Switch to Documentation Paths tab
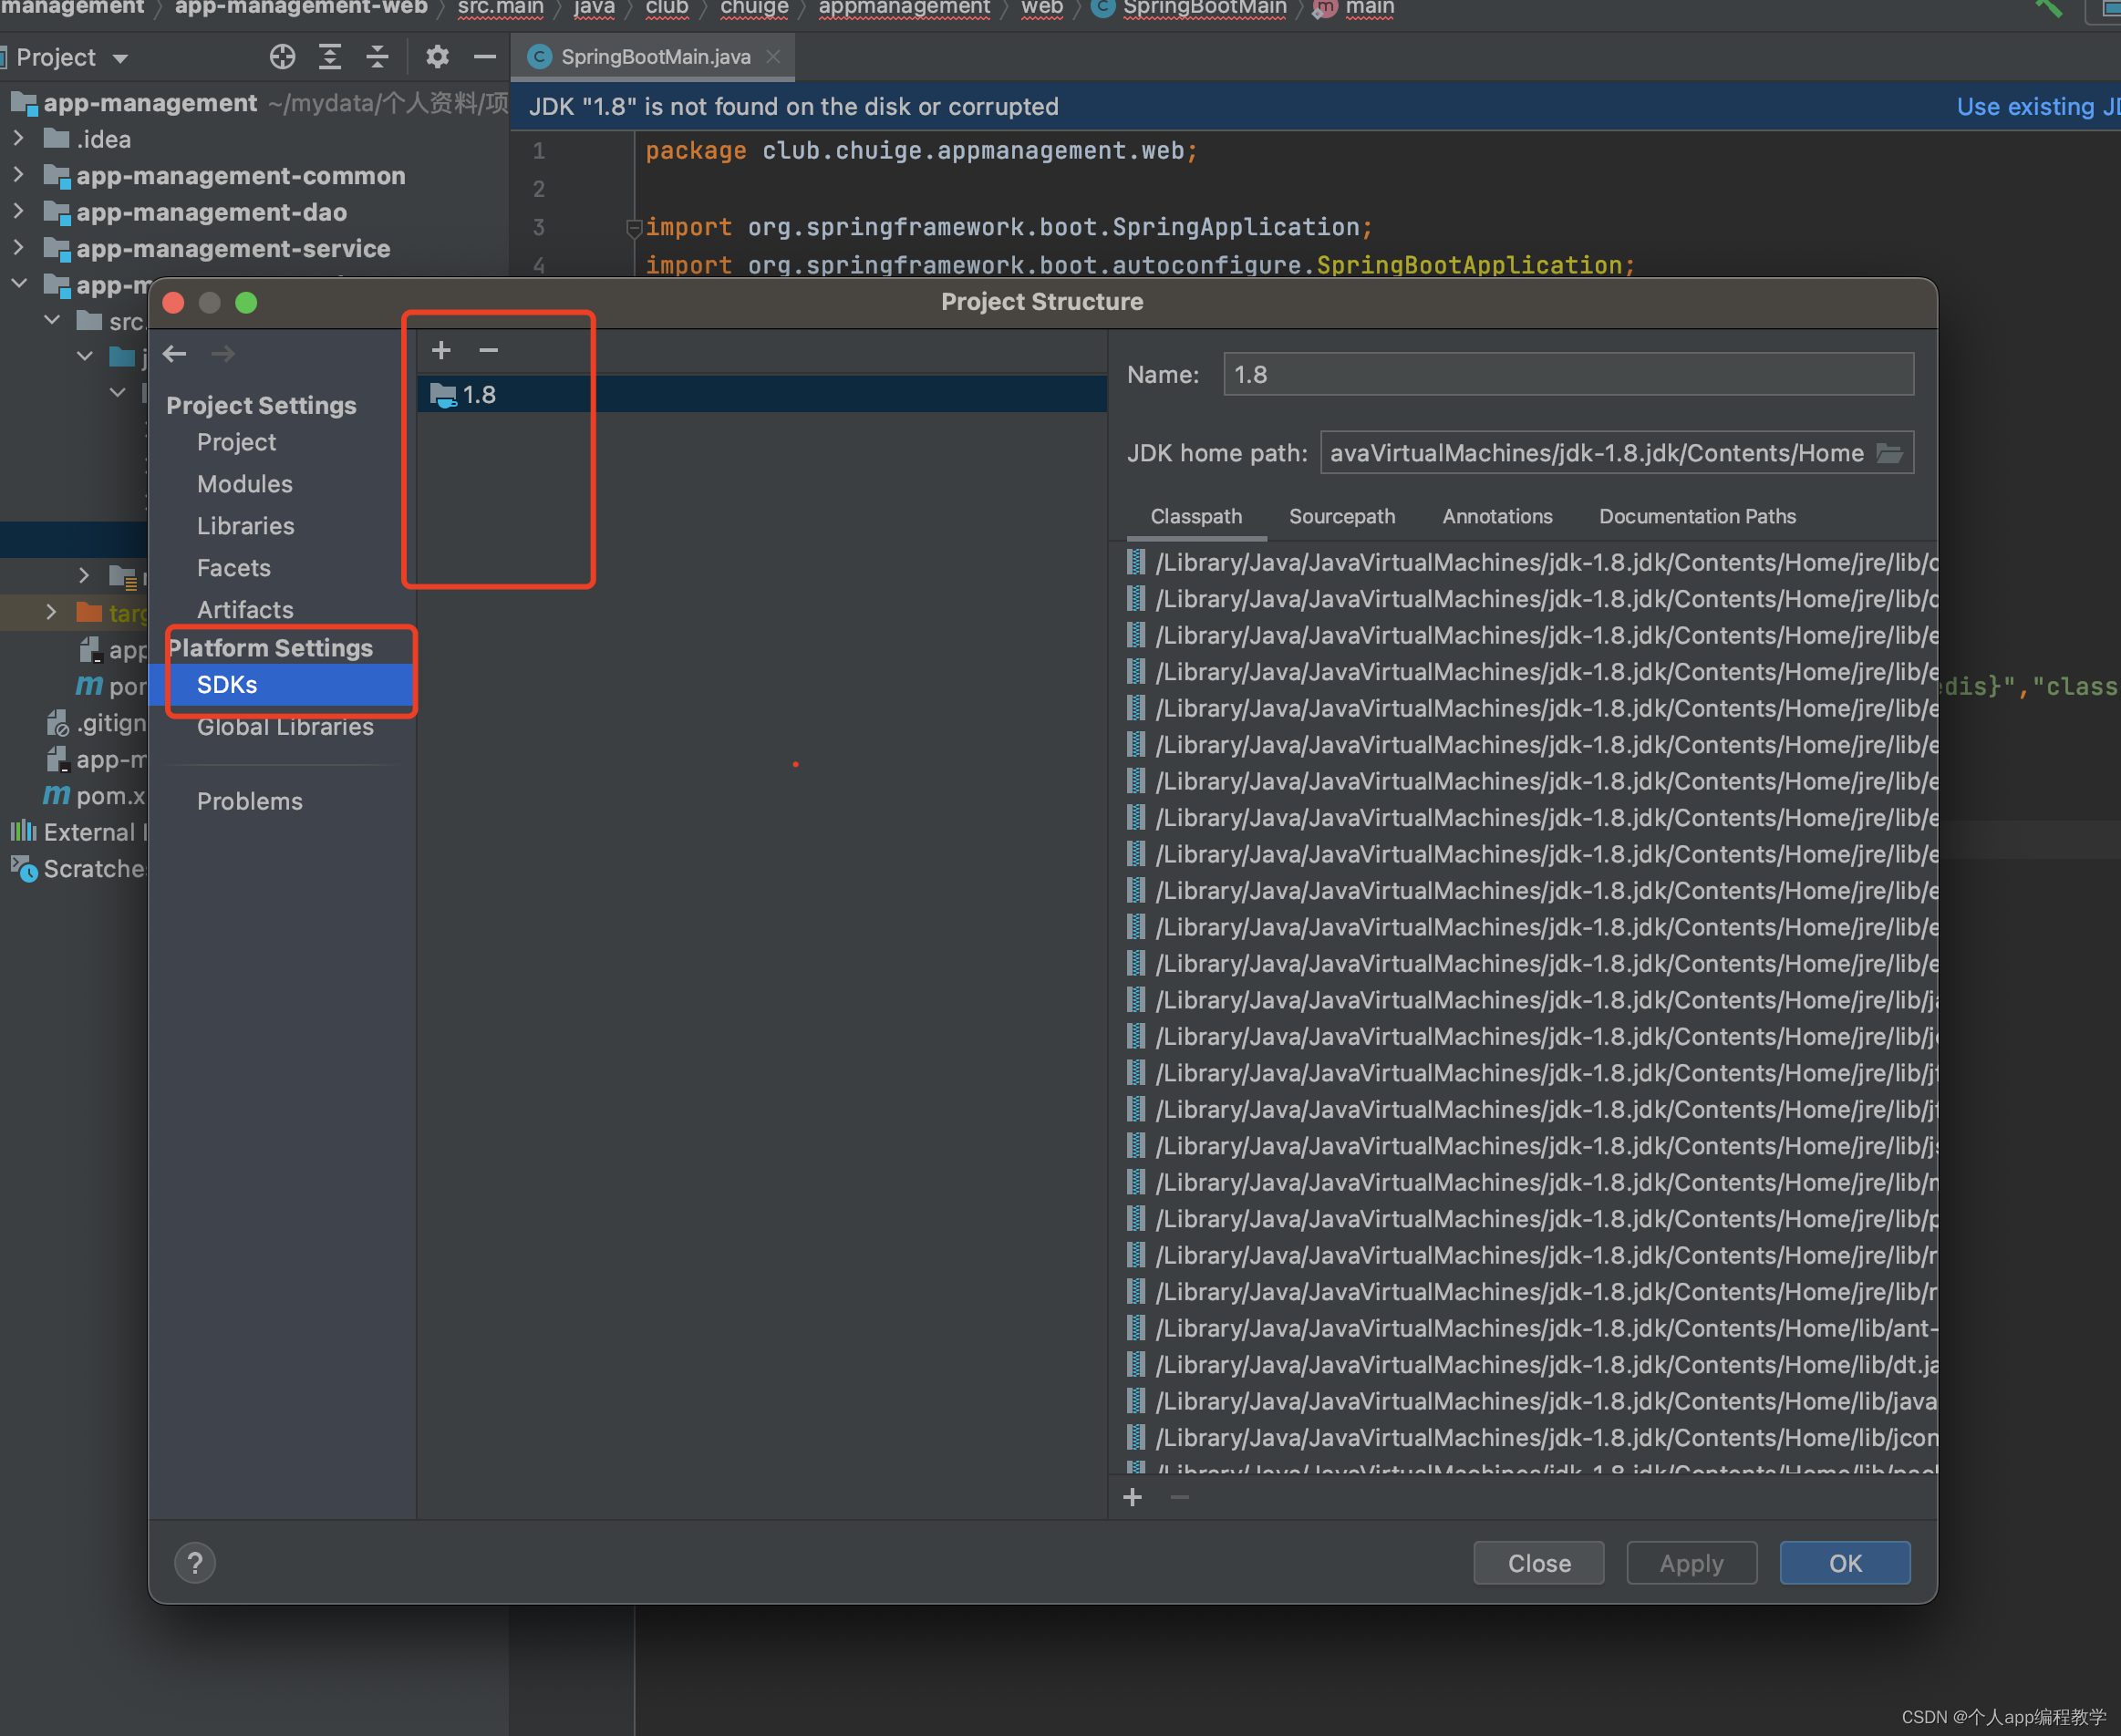Image resolution: width=2121 pixels, height=1736 pixels. [1697, 516]
